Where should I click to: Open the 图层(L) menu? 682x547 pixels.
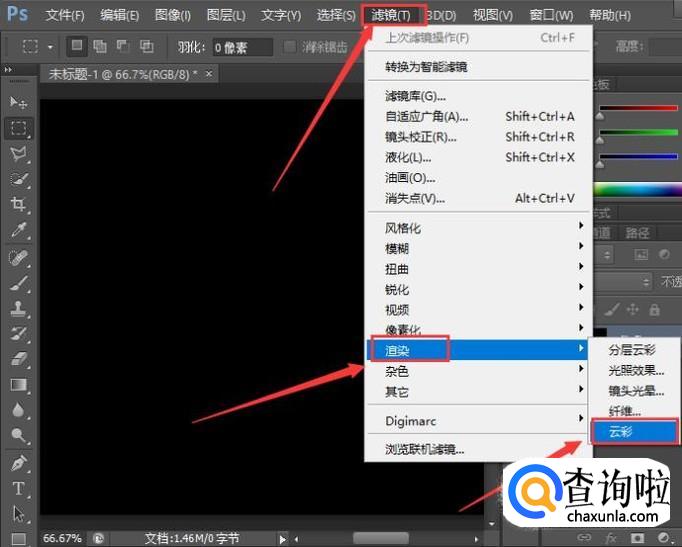(x=226, y=16)
